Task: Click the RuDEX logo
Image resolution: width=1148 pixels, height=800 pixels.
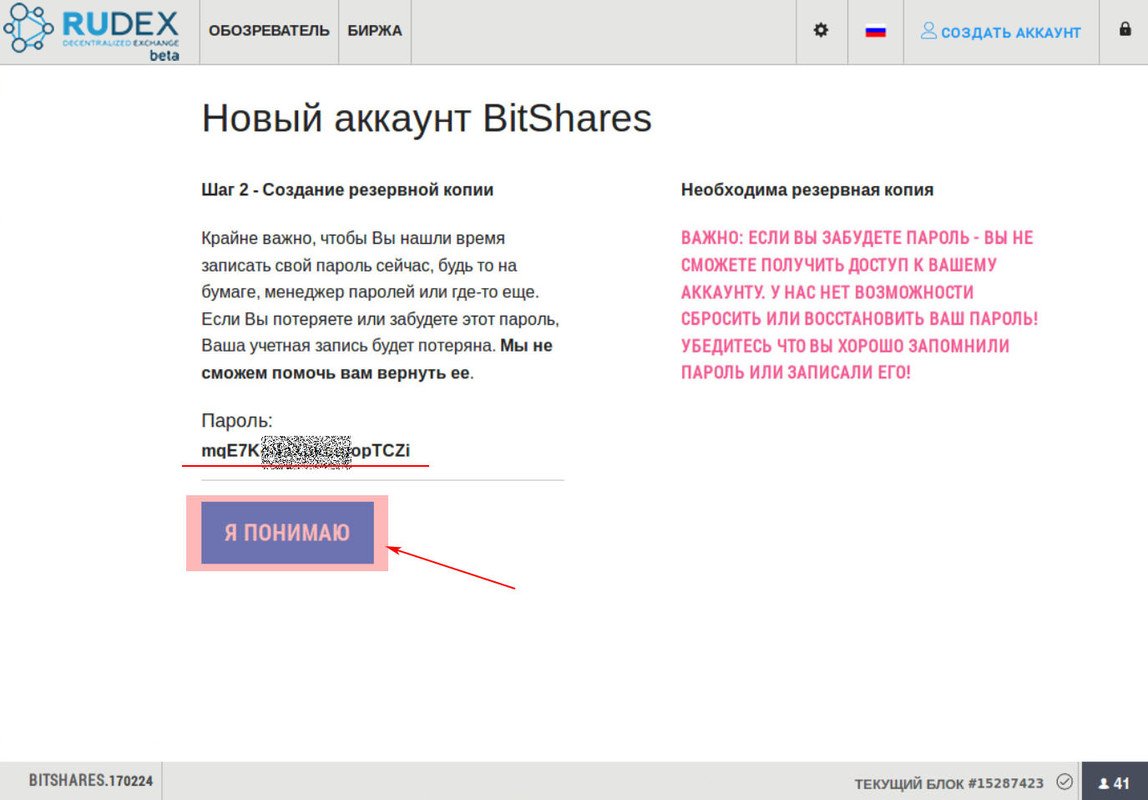Action: (92, 31)
